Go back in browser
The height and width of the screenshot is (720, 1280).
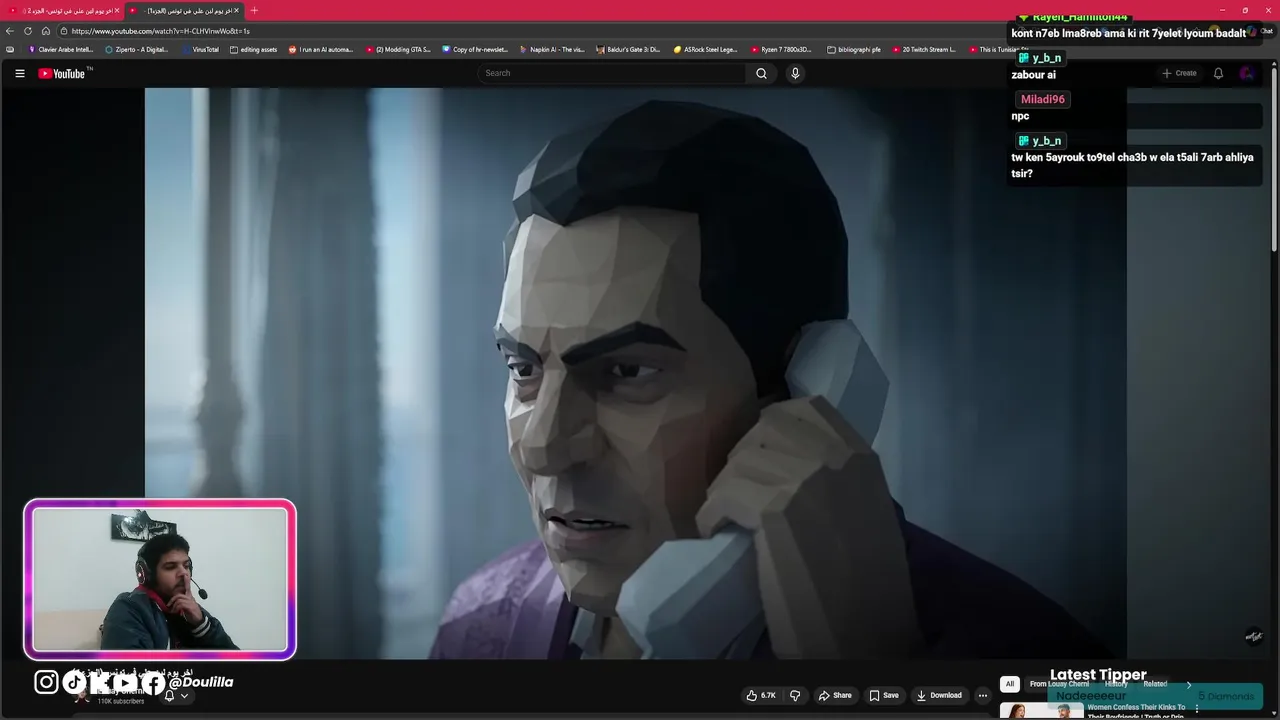tap(10, 31)
